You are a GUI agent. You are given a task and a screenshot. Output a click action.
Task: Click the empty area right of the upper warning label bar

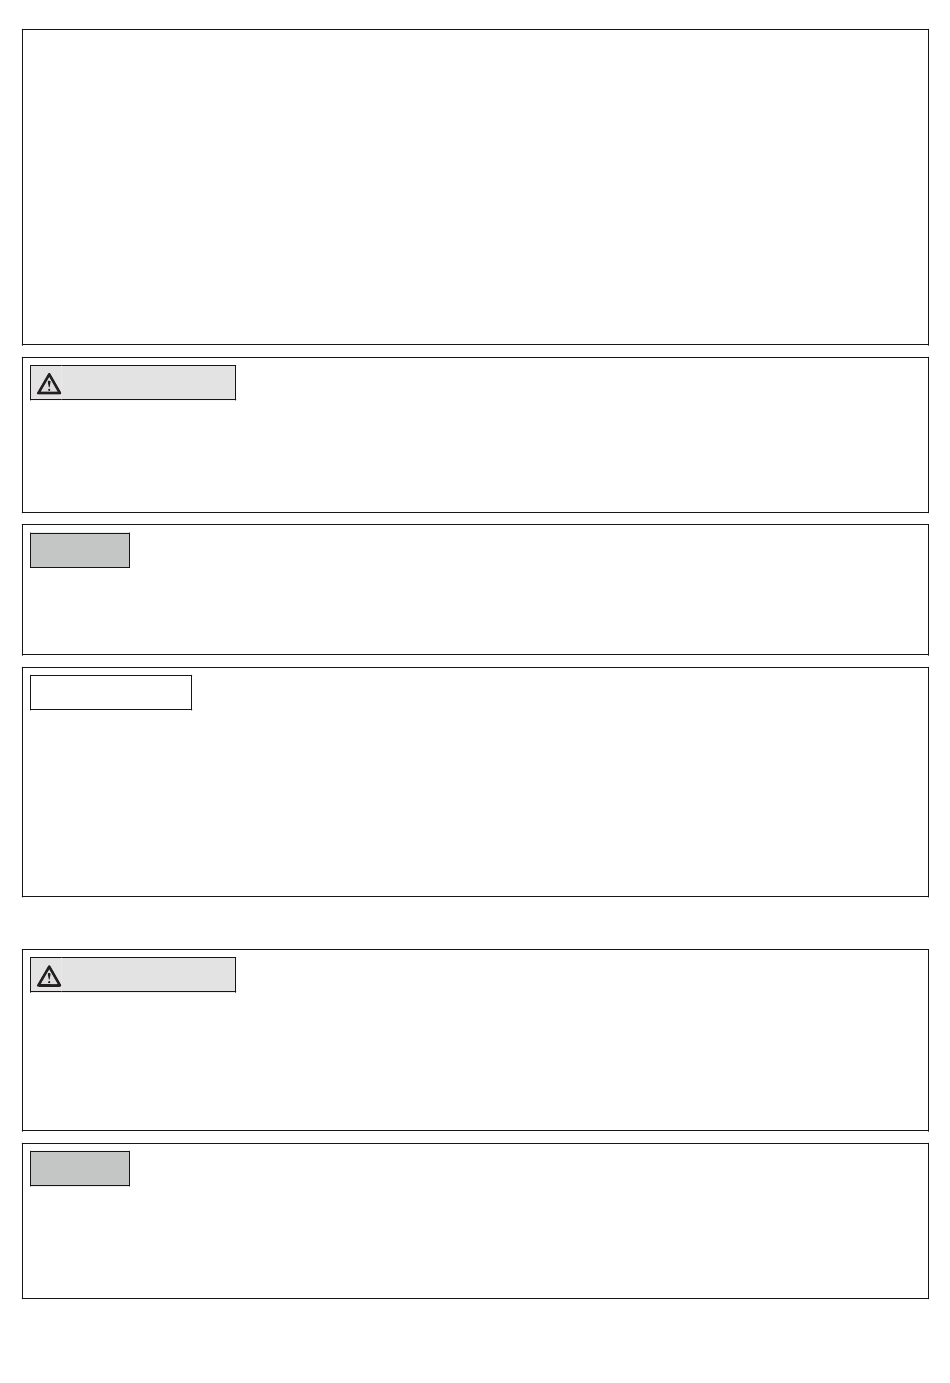pos(581,383)
